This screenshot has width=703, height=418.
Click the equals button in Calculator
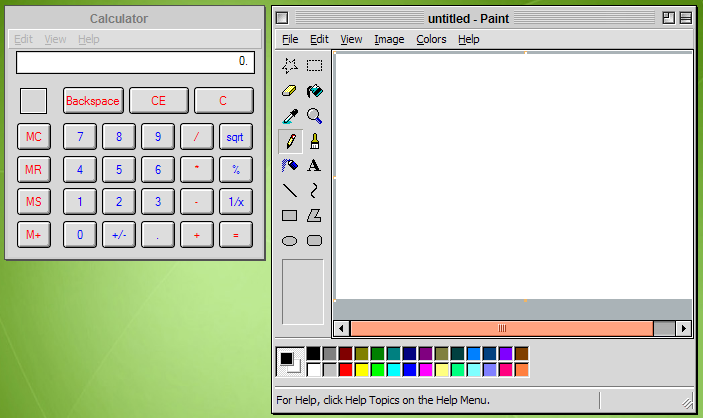(x=236, y=235)
